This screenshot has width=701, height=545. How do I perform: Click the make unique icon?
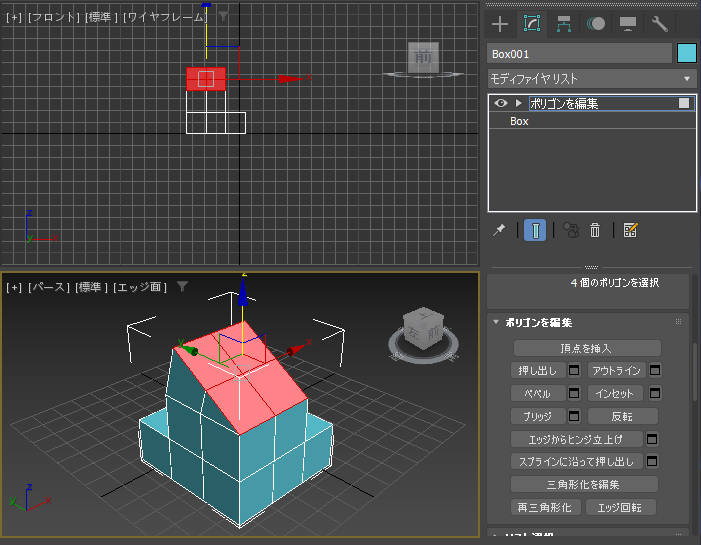click(x=571, y=230)
